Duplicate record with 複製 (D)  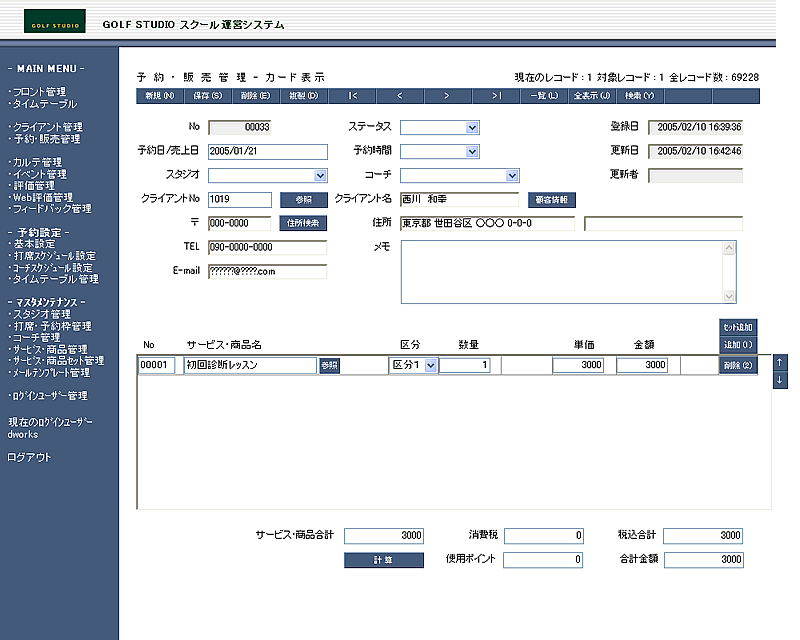click(x=304, y=96)
